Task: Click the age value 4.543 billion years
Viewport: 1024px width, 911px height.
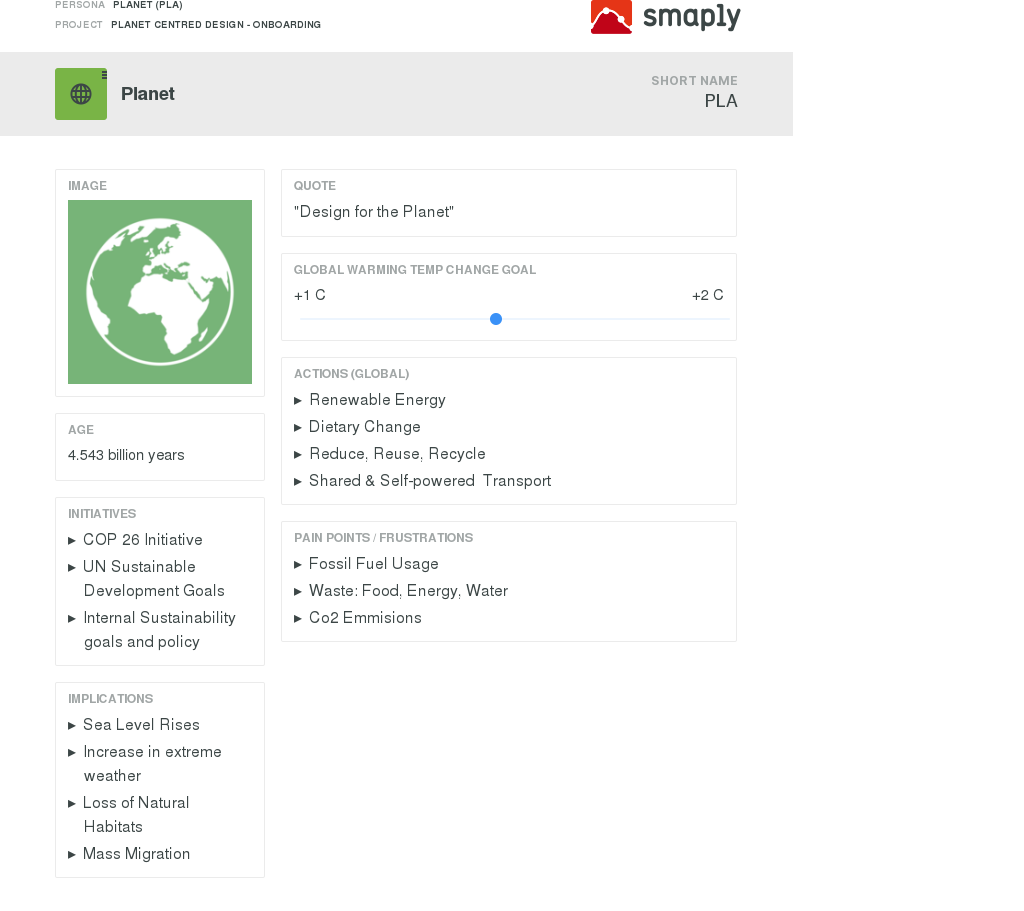Action: click(x=126, y=455)
